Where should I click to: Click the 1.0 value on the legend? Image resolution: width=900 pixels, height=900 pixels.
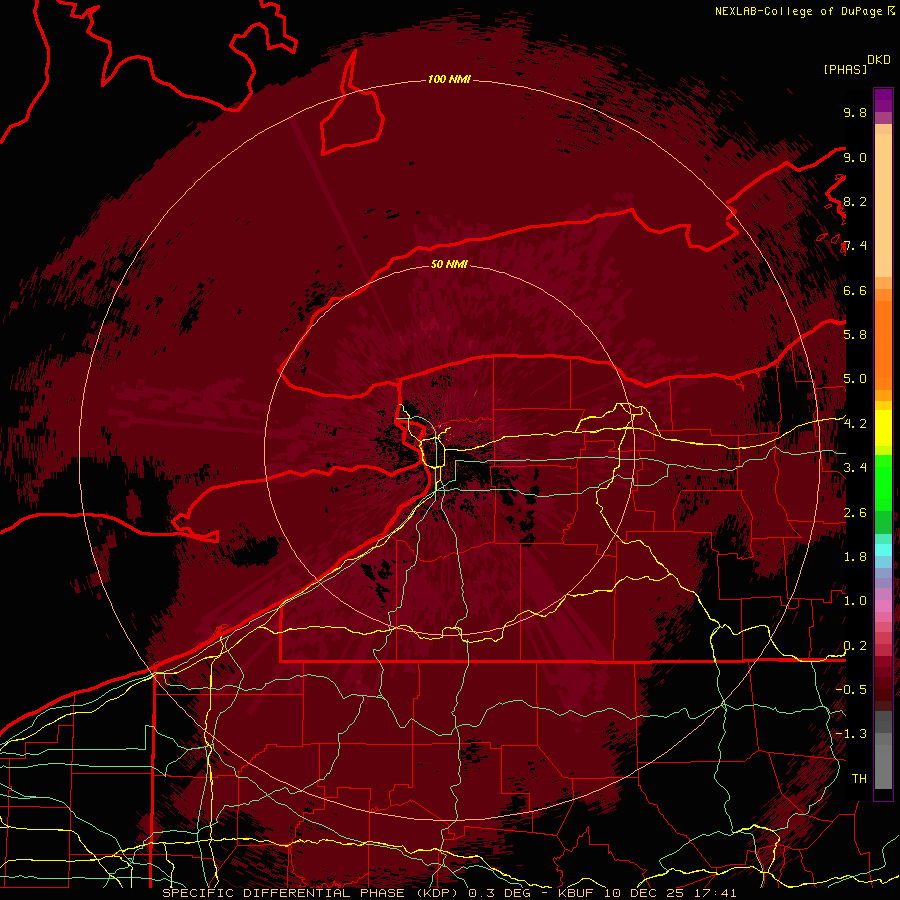(x=855, y=601)
